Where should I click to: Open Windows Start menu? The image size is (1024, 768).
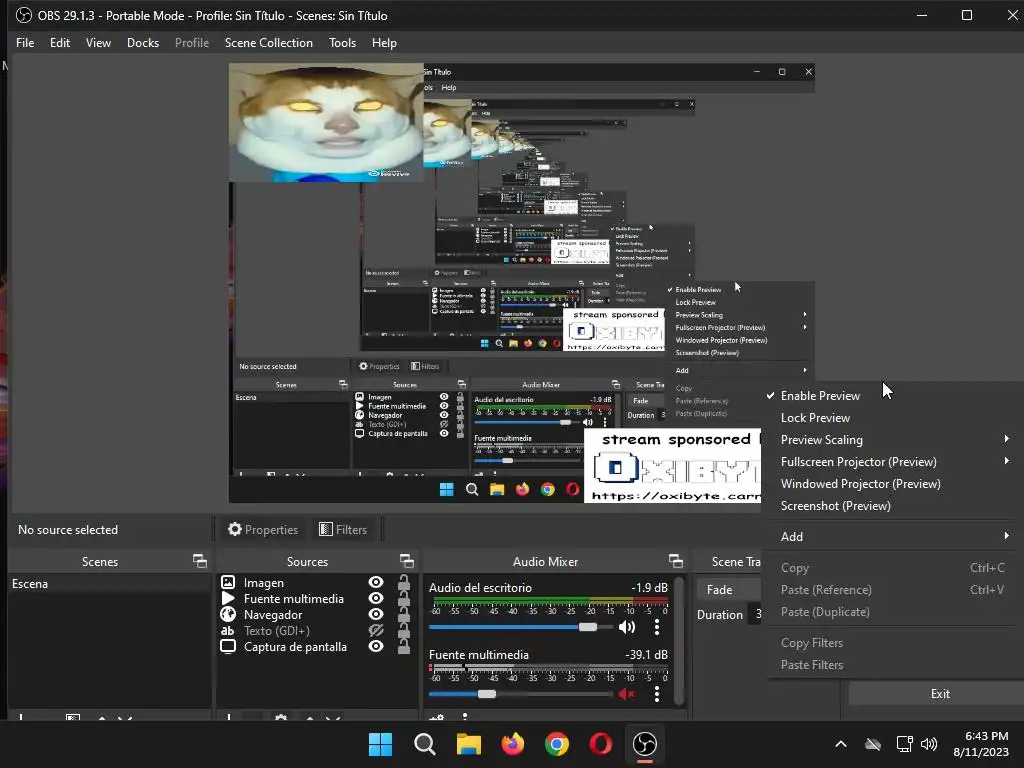[x=380, y=744]
